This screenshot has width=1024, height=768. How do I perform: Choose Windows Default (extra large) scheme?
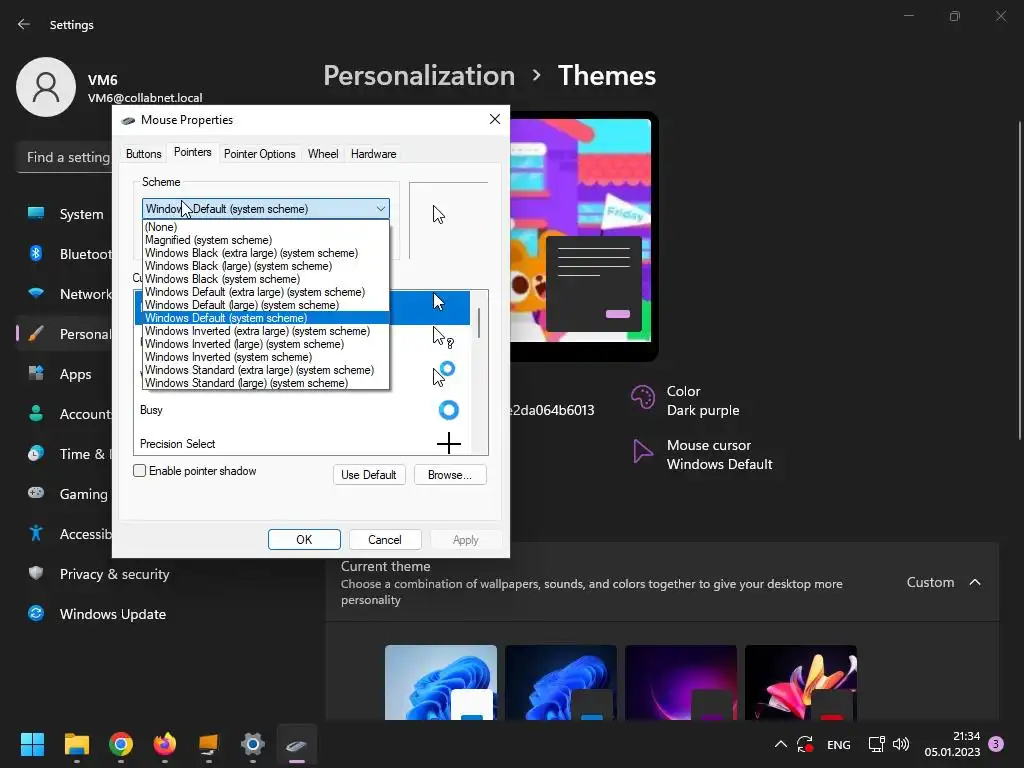pyautogui.click(x=266, y=293)
